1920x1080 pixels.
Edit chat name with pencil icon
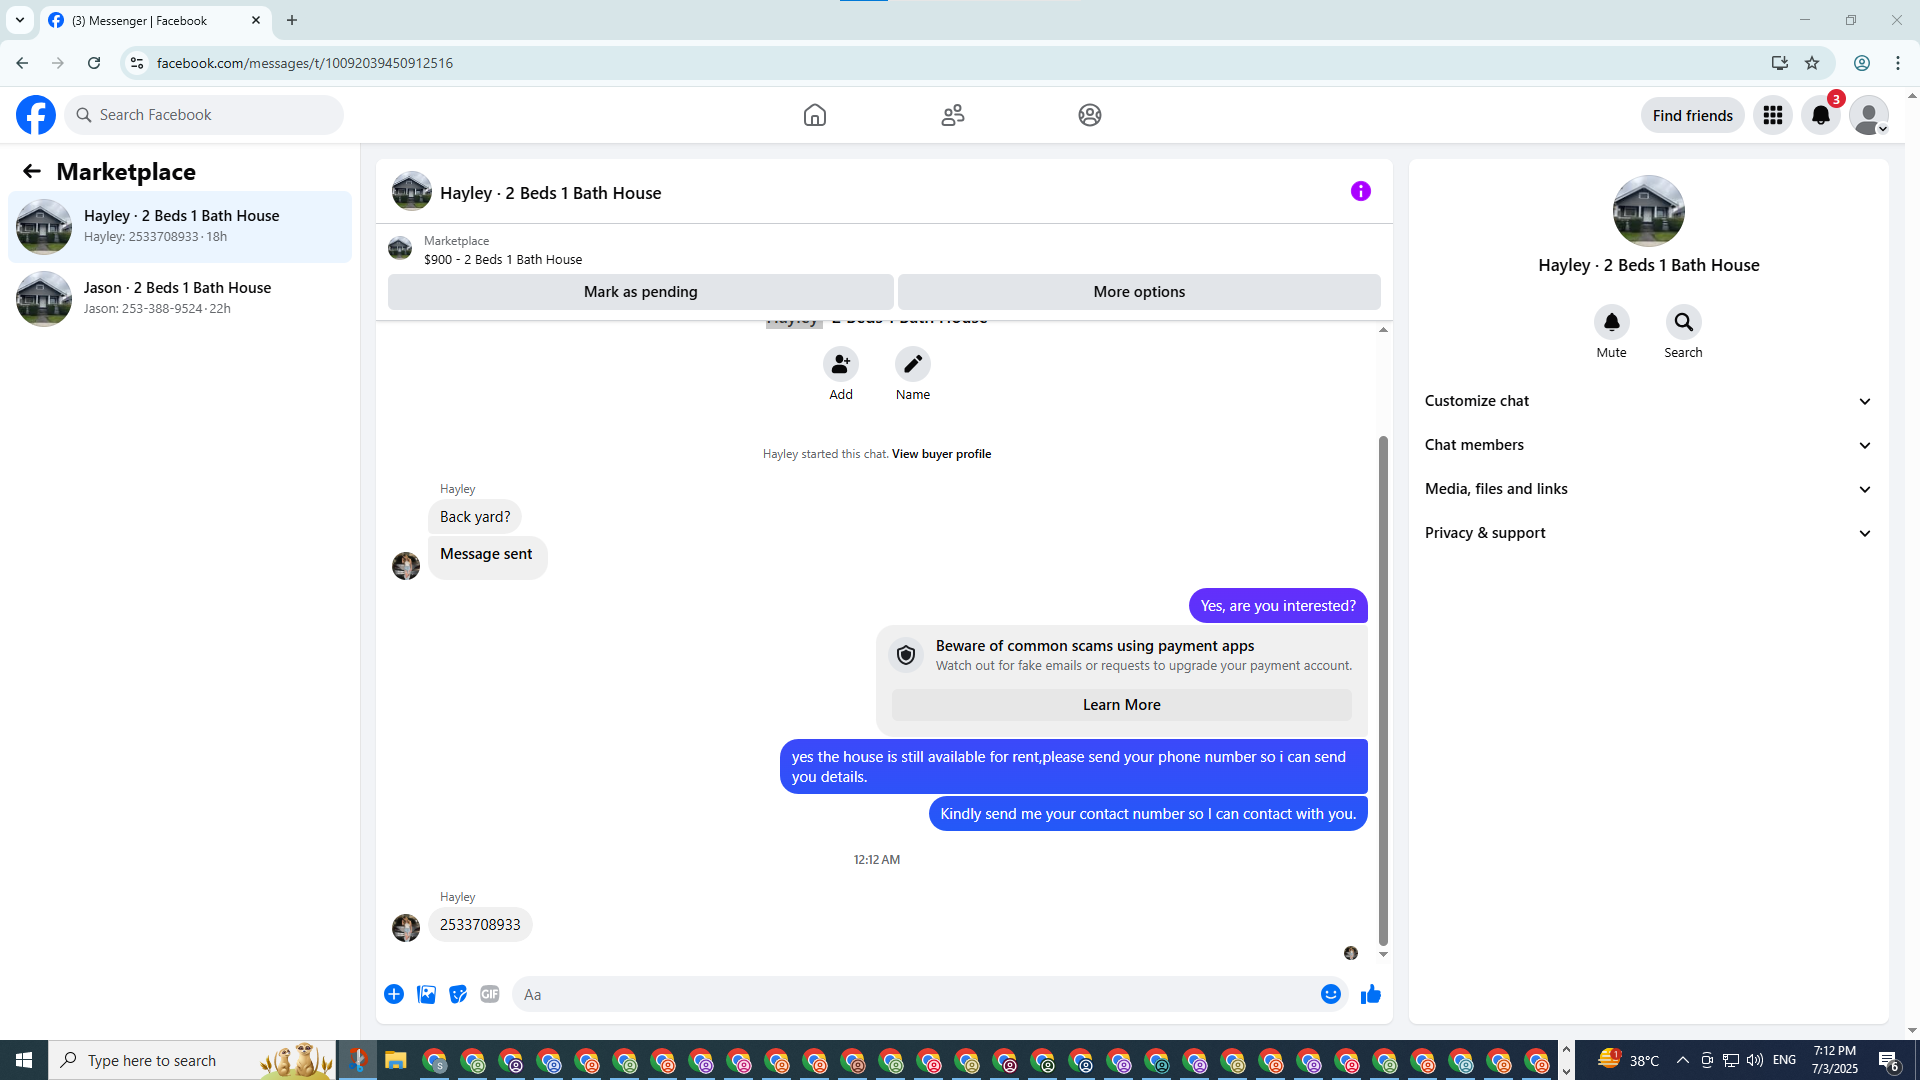pyautogui.click(x=912, y=364)
